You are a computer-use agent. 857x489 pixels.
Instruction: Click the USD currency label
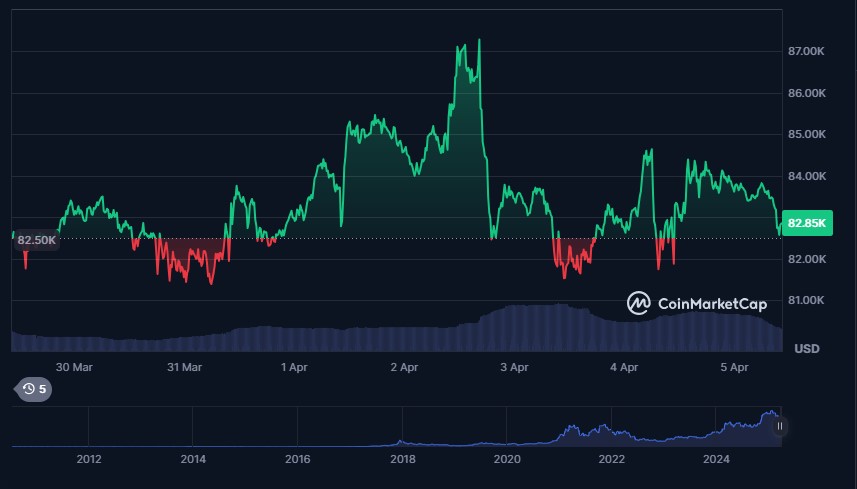(807, 348)
